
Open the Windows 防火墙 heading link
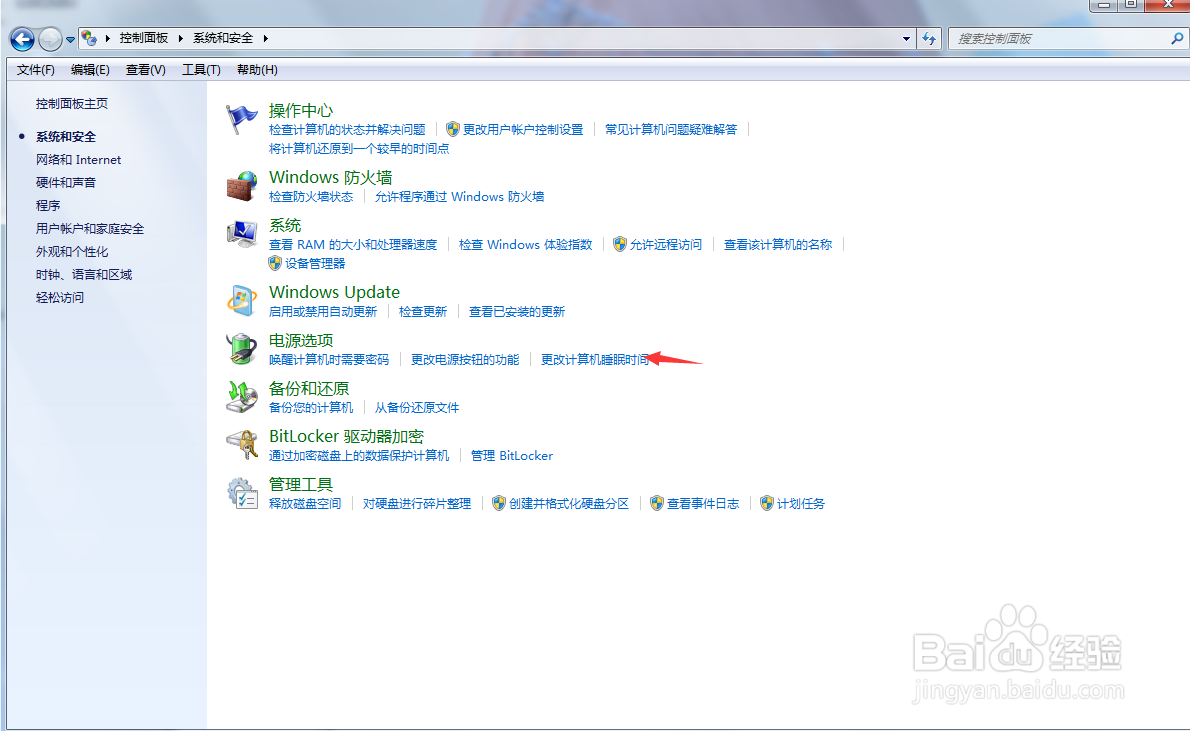coord(330,178)
